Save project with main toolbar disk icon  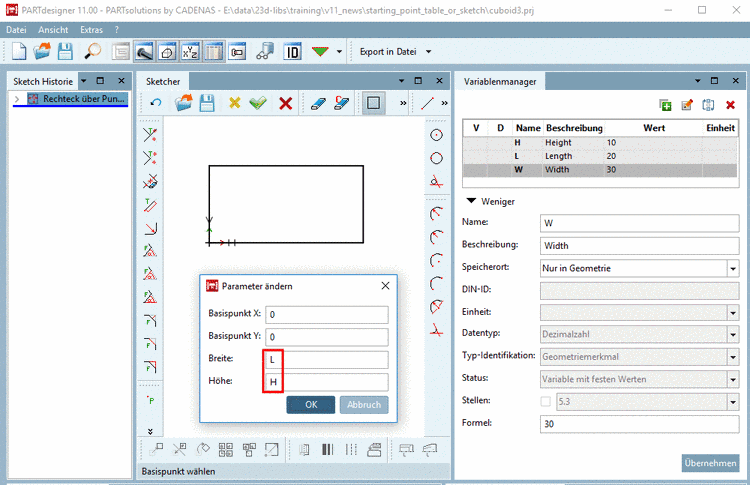(x=65, y=51)
